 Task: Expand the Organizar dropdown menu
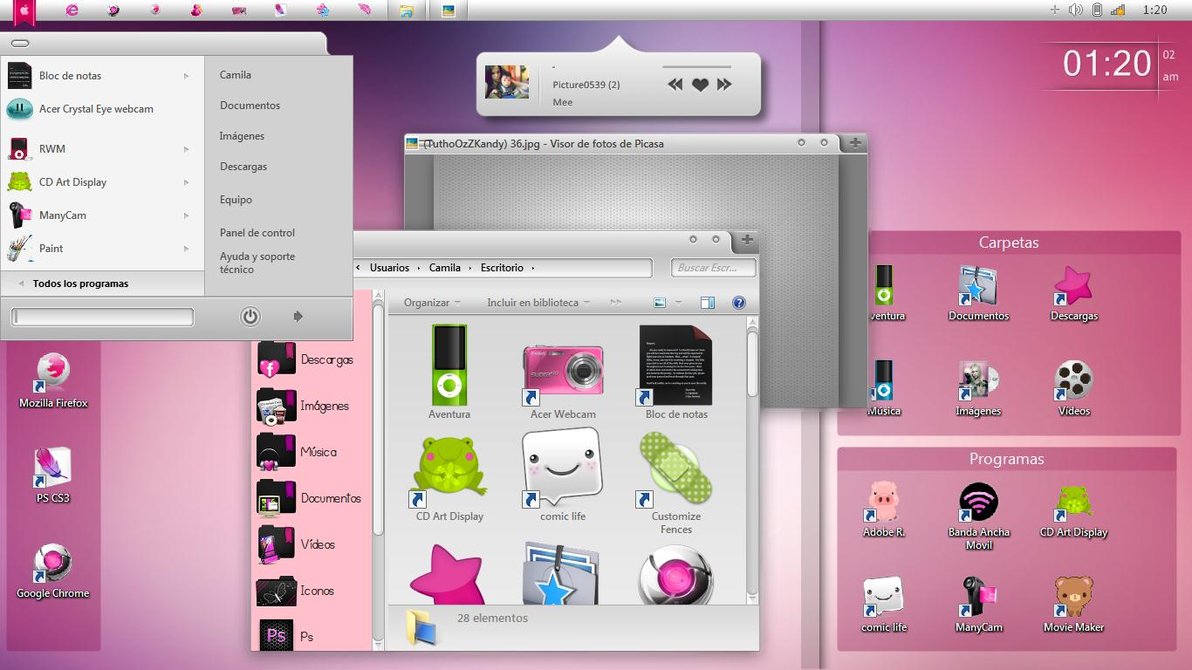pos(432,303)
